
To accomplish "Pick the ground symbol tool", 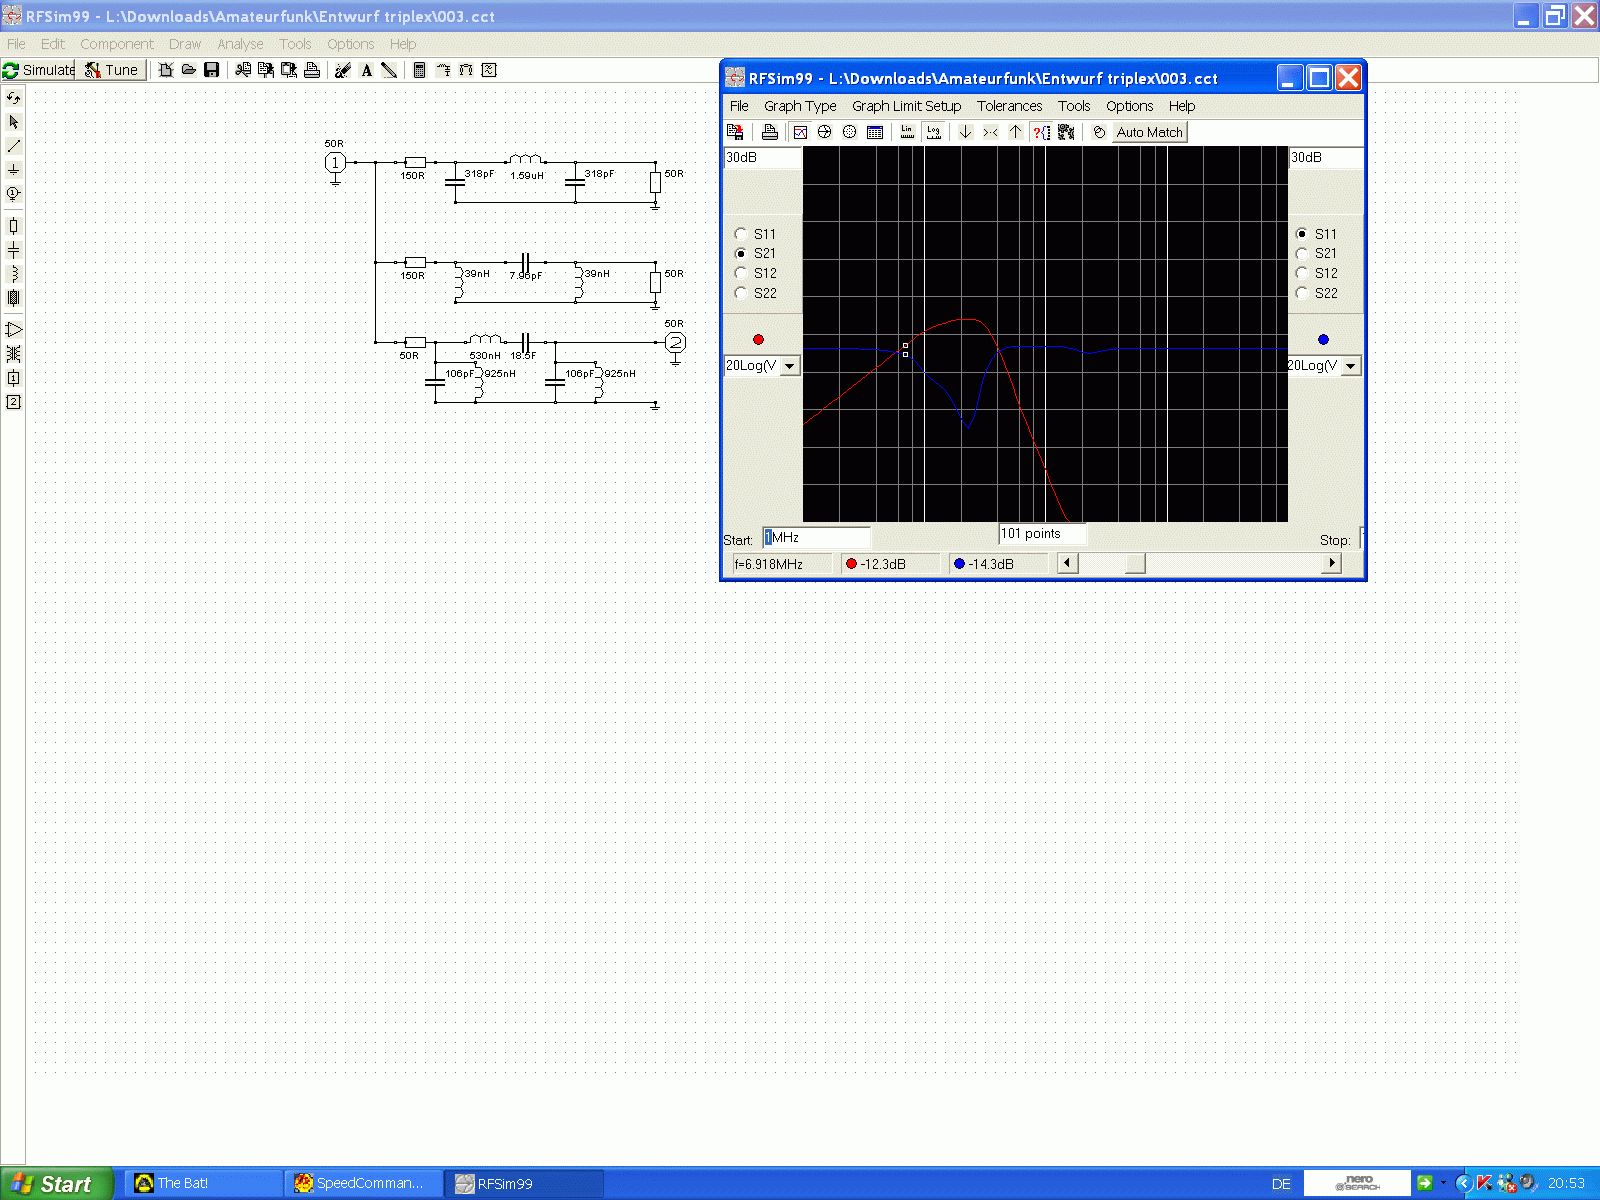I will (13, 170).
